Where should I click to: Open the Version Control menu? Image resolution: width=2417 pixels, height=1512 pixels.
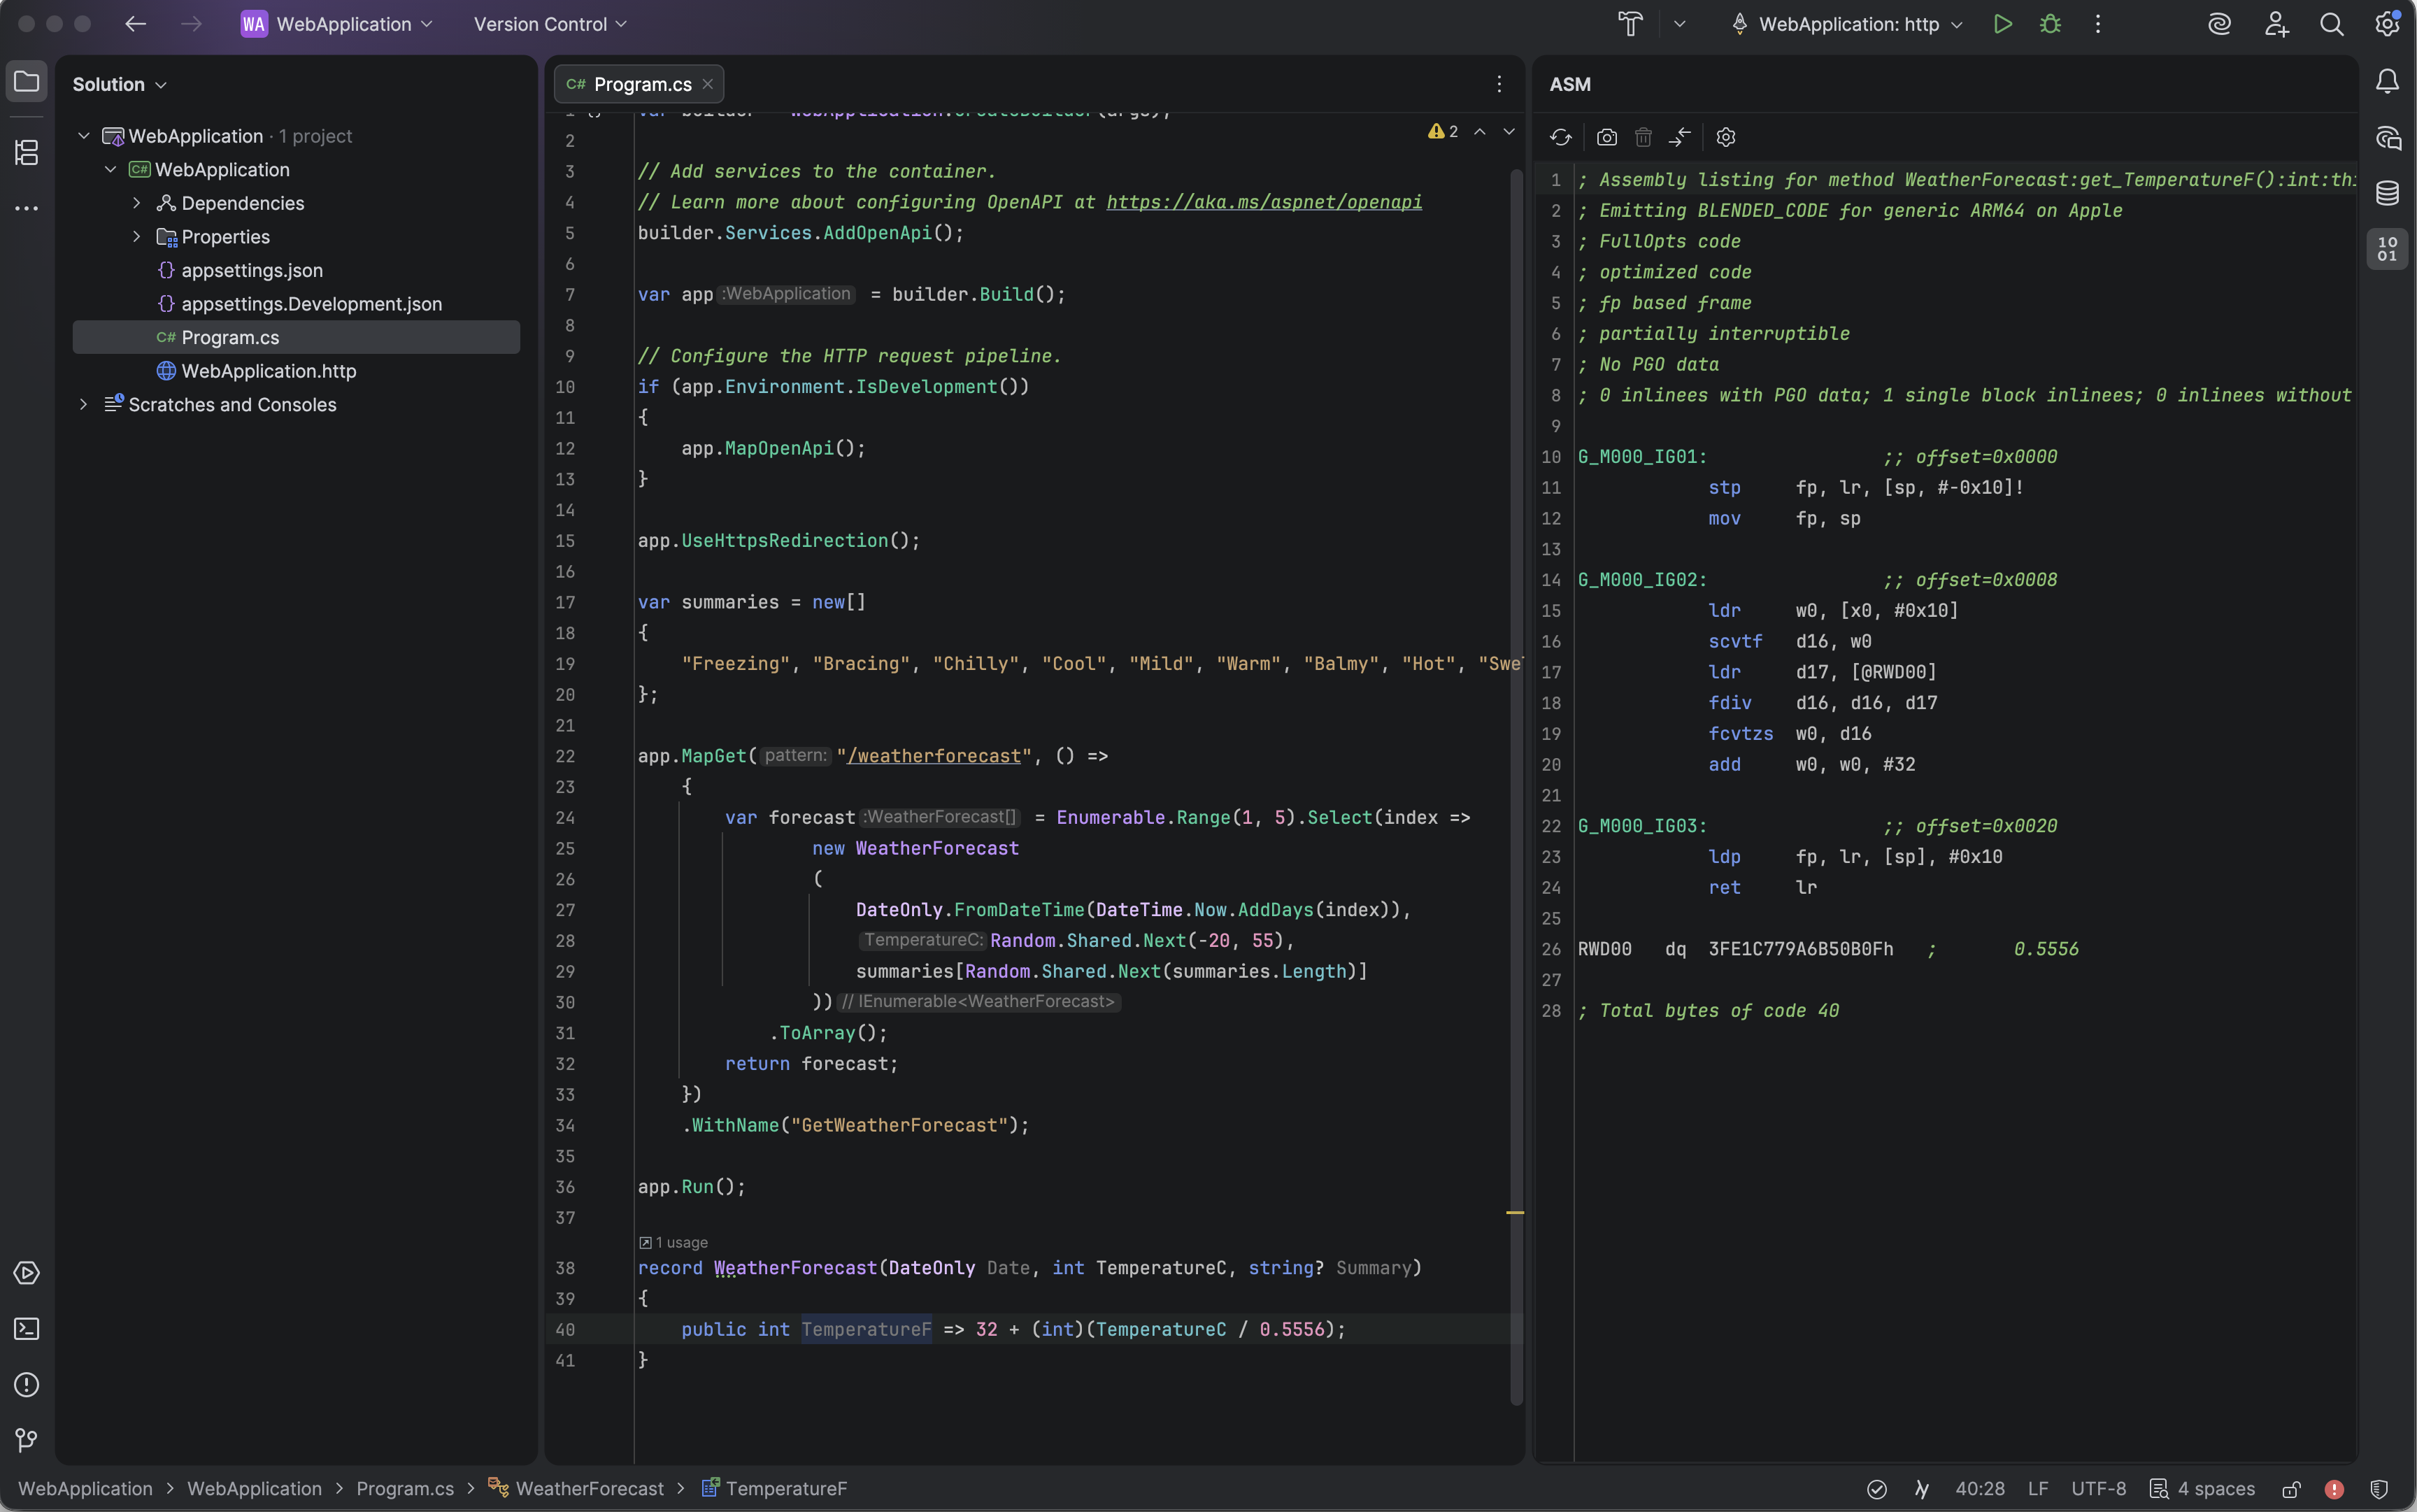(x=550, y=24)
